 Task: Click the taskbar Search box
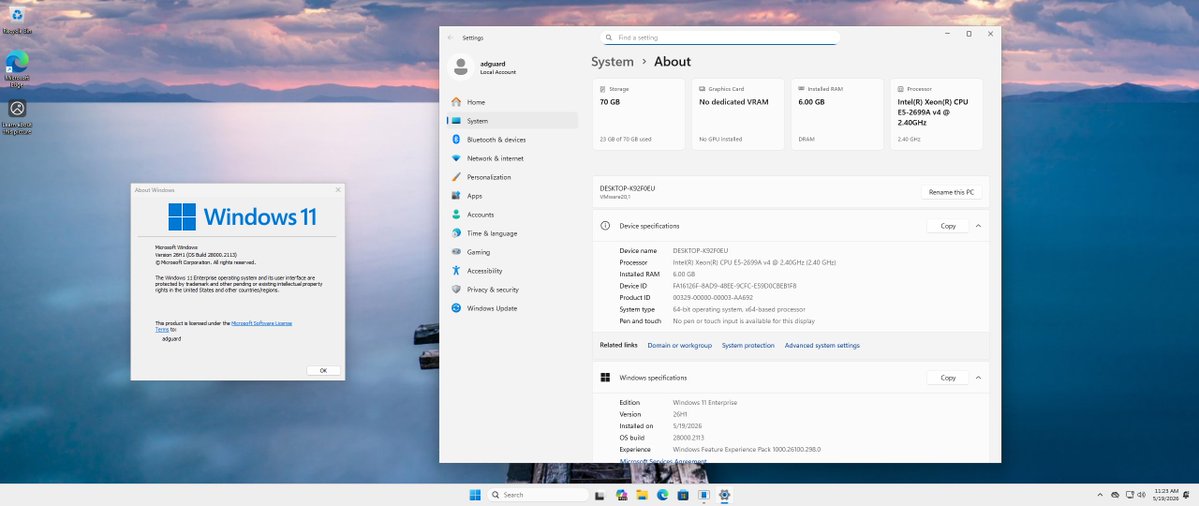537,495
